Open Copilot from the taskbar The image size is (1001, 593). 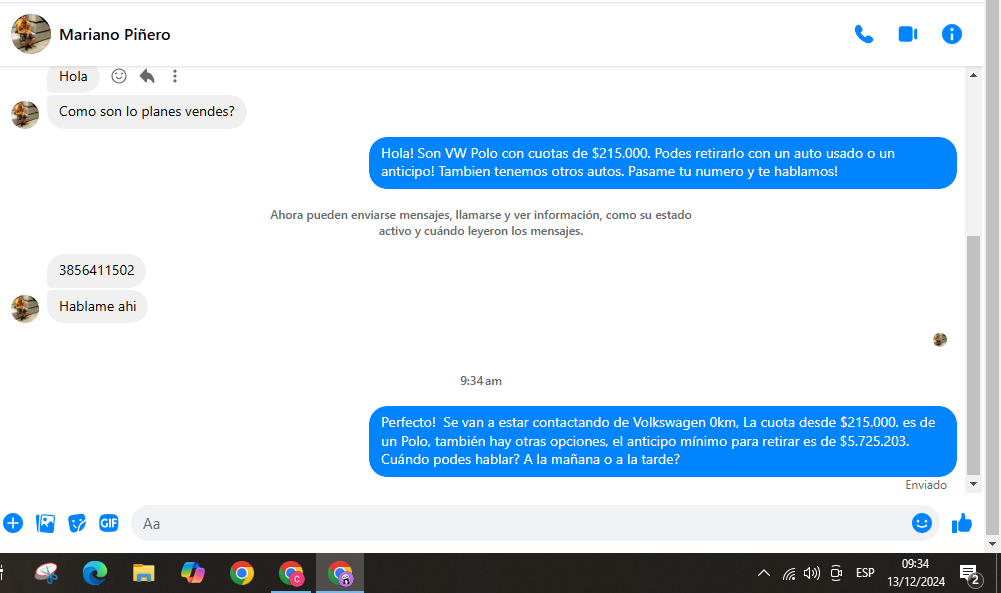pos(193,573)
